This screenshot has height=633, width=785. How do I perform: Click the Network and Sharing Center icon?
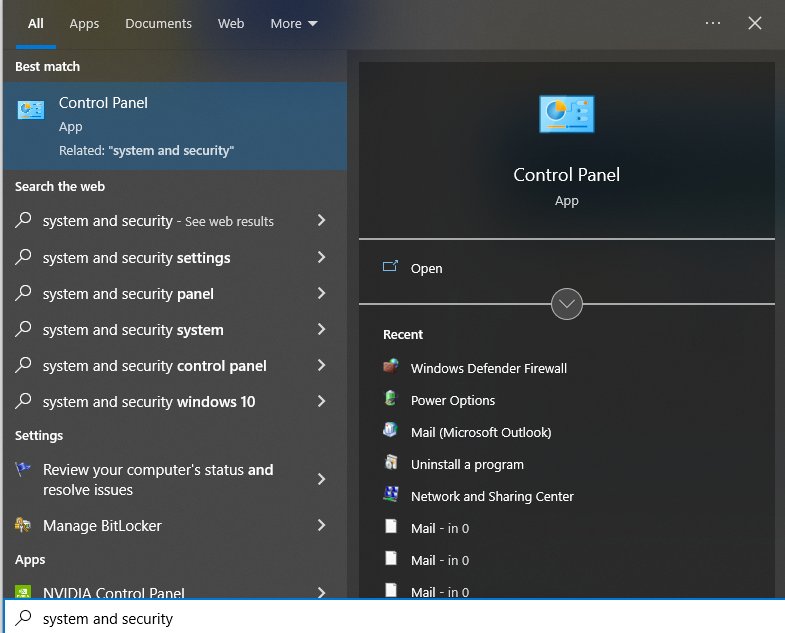[x=390, y=494]
